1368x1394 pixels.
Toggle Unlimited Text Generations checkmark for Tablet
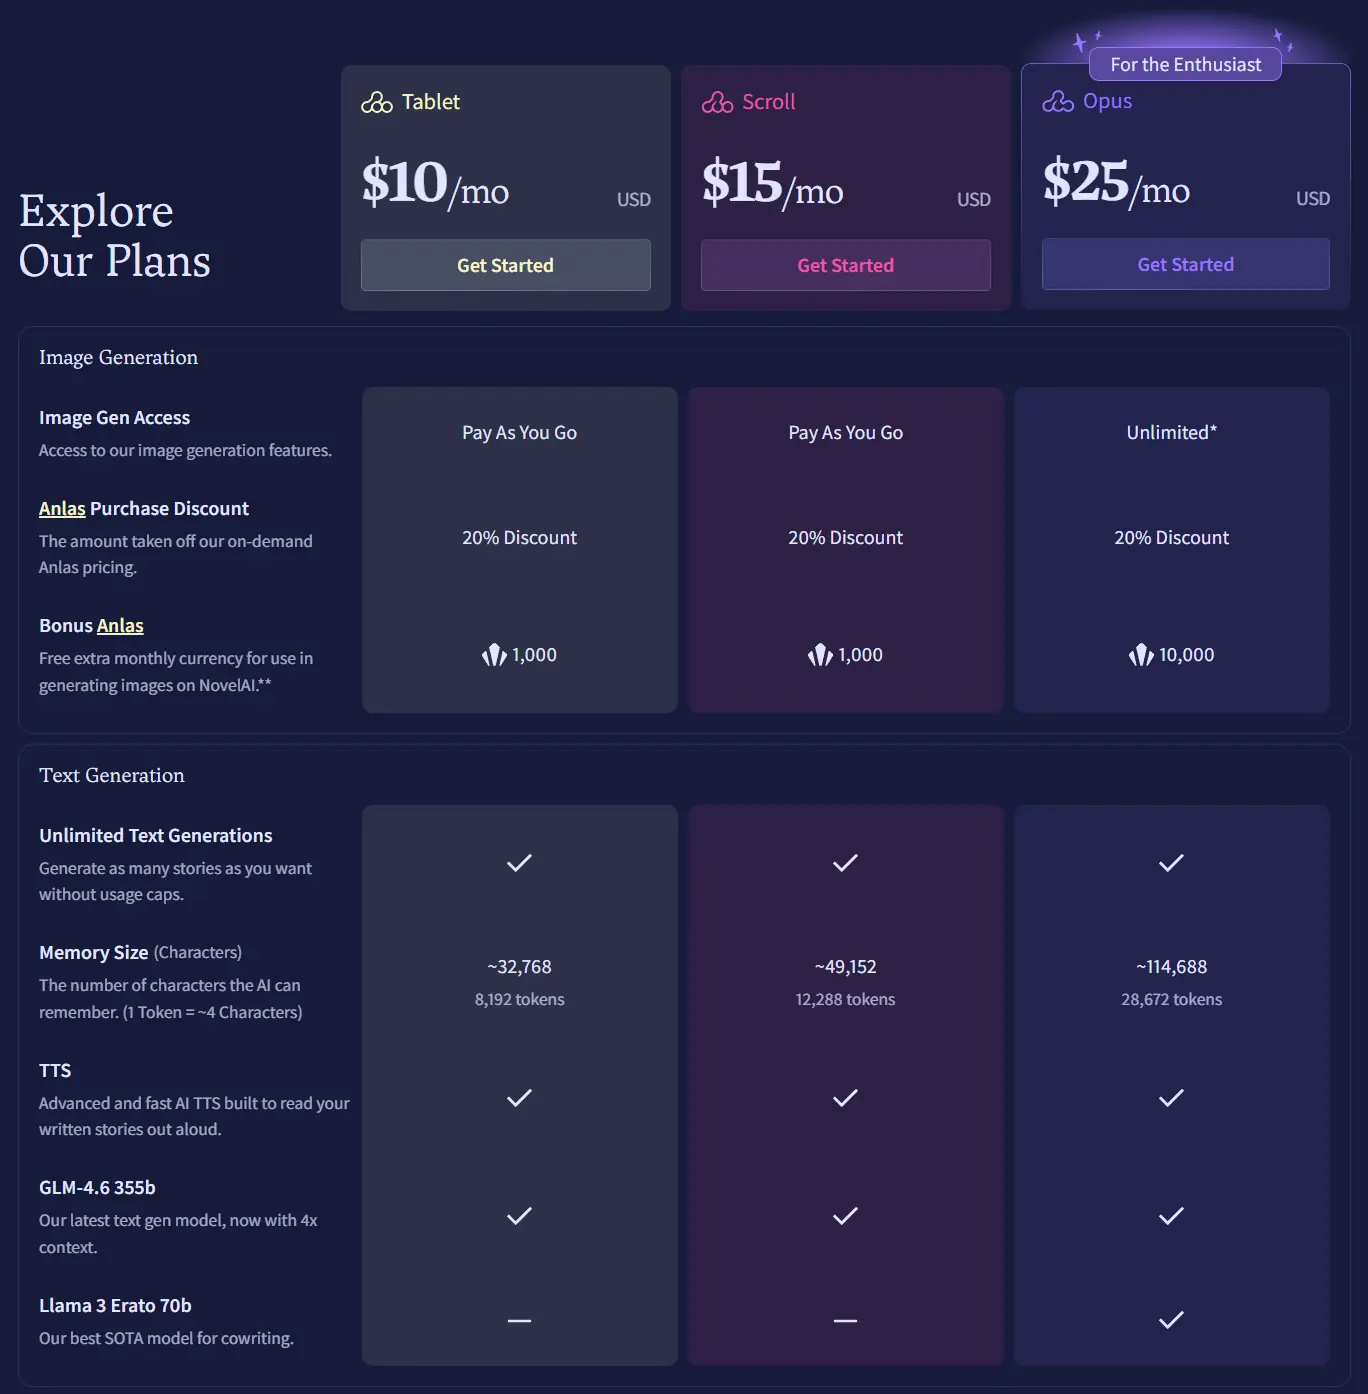pos(519,863)
